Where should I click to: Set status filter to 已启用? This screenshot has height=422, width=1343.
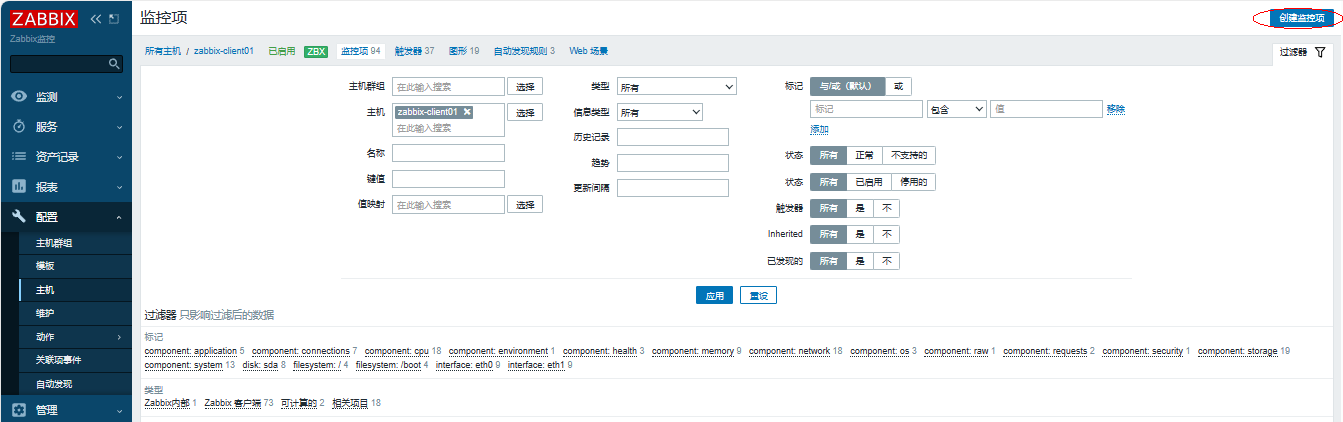tap(868, 182)
